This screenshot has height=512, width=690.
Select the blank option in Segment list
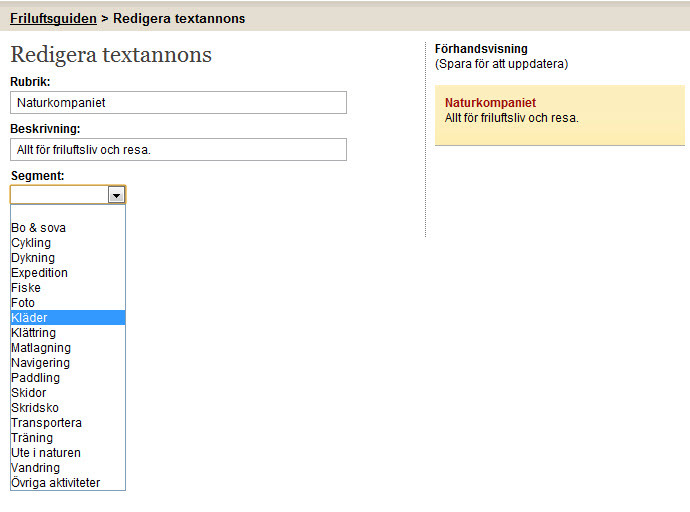(x=68, y=213)
